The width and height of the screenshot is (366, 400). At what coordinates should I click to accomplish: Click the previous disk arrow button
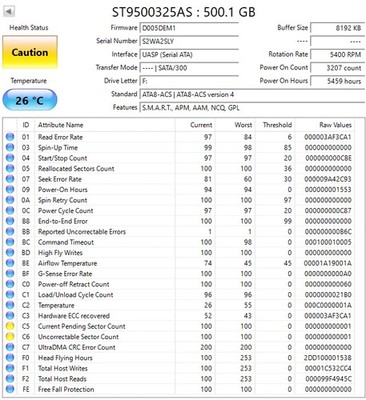point(9,12)
